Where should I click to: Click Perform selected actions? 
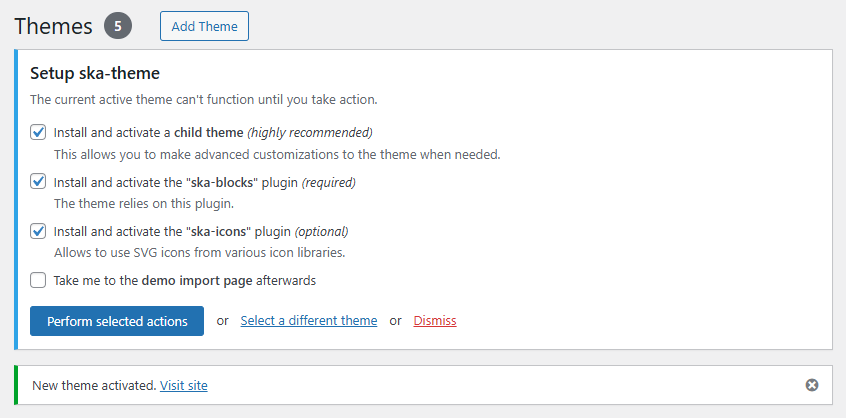click(x=117, y=321)
